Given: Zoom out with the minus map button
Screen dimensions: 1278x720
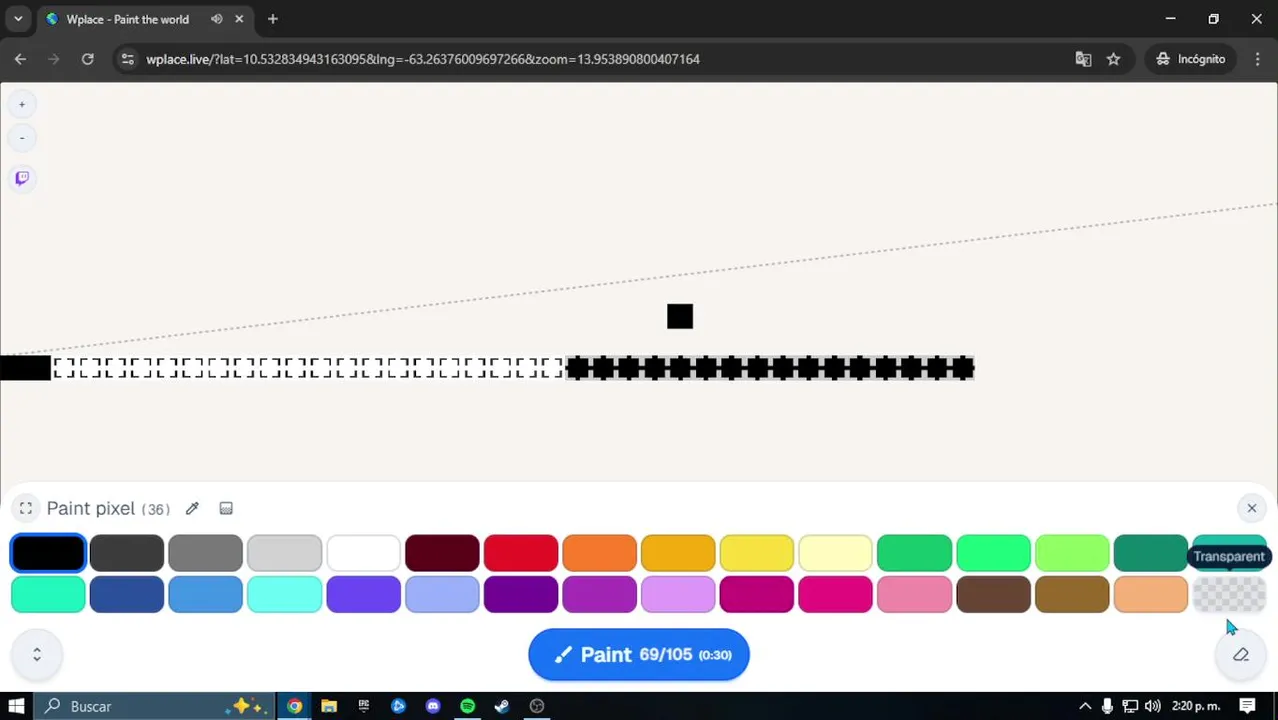Looking at the screenshot, I should (x=22, y=138).
